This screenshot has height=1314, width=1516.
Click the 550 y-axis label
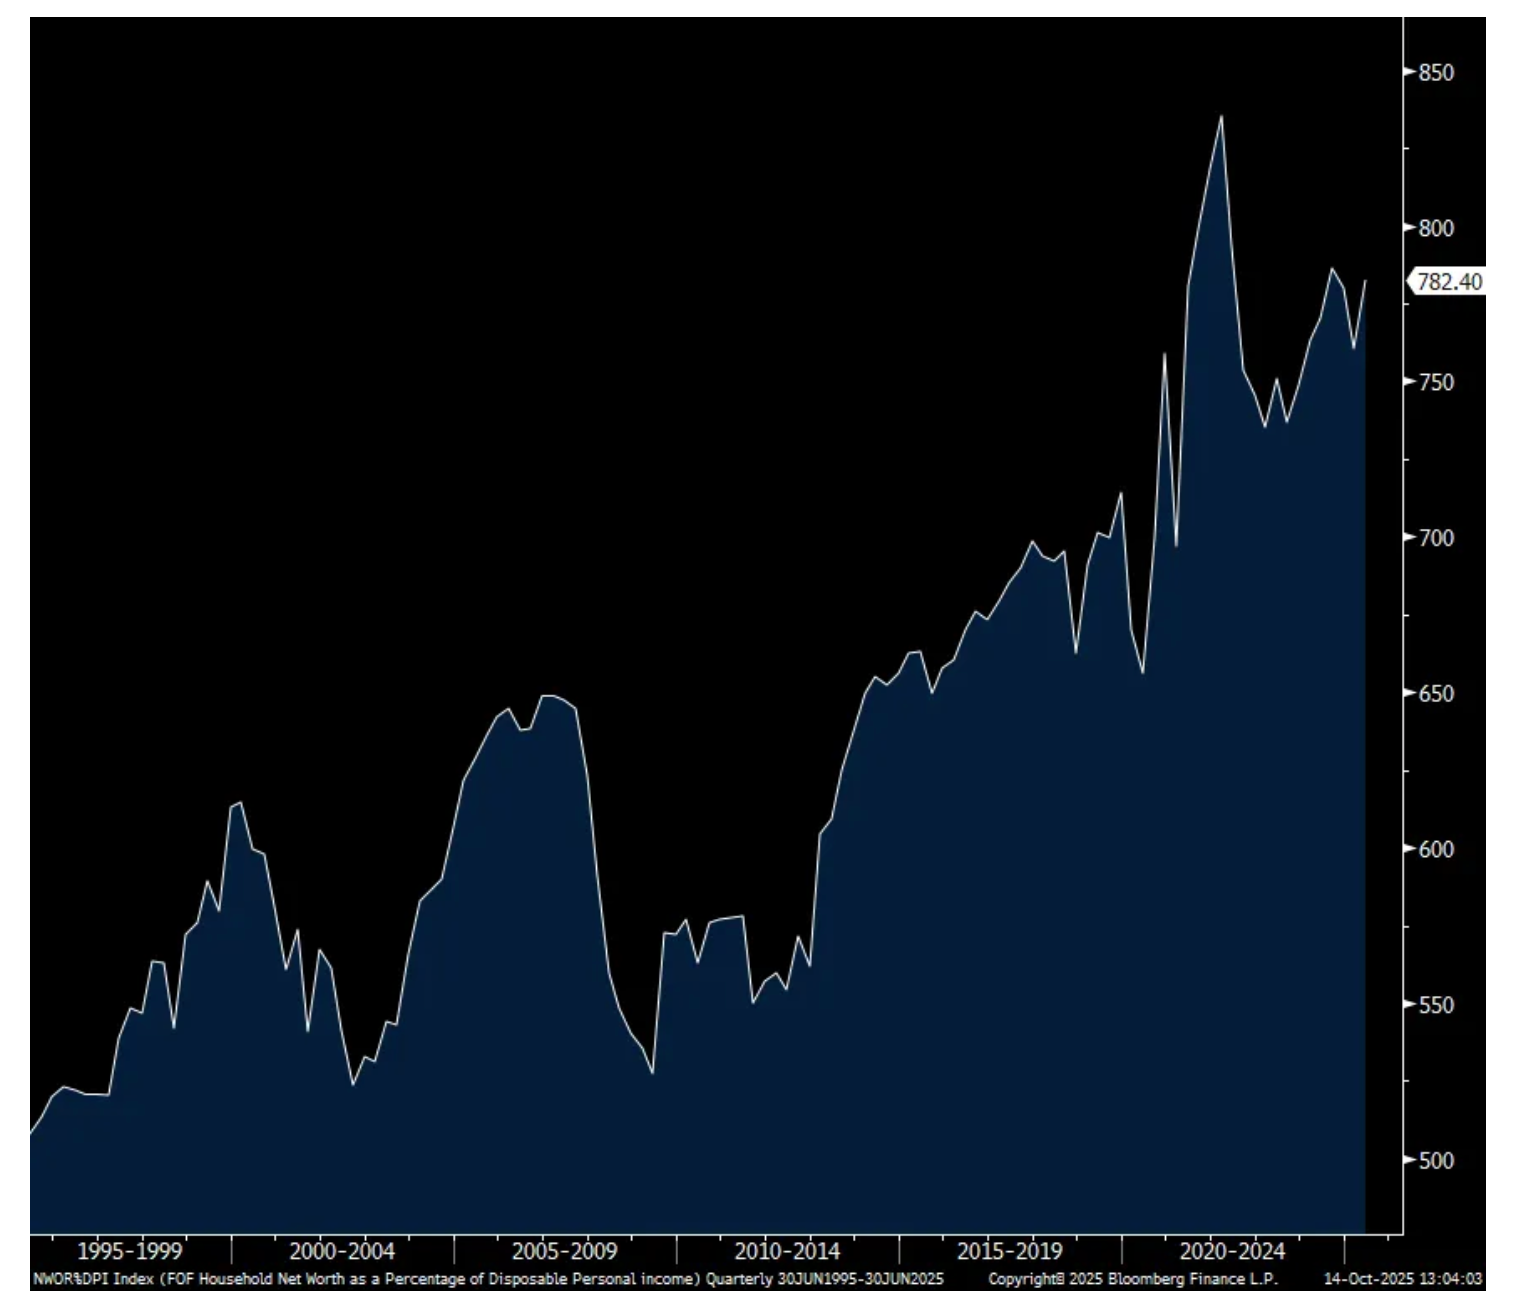tap(1435, 1005)
